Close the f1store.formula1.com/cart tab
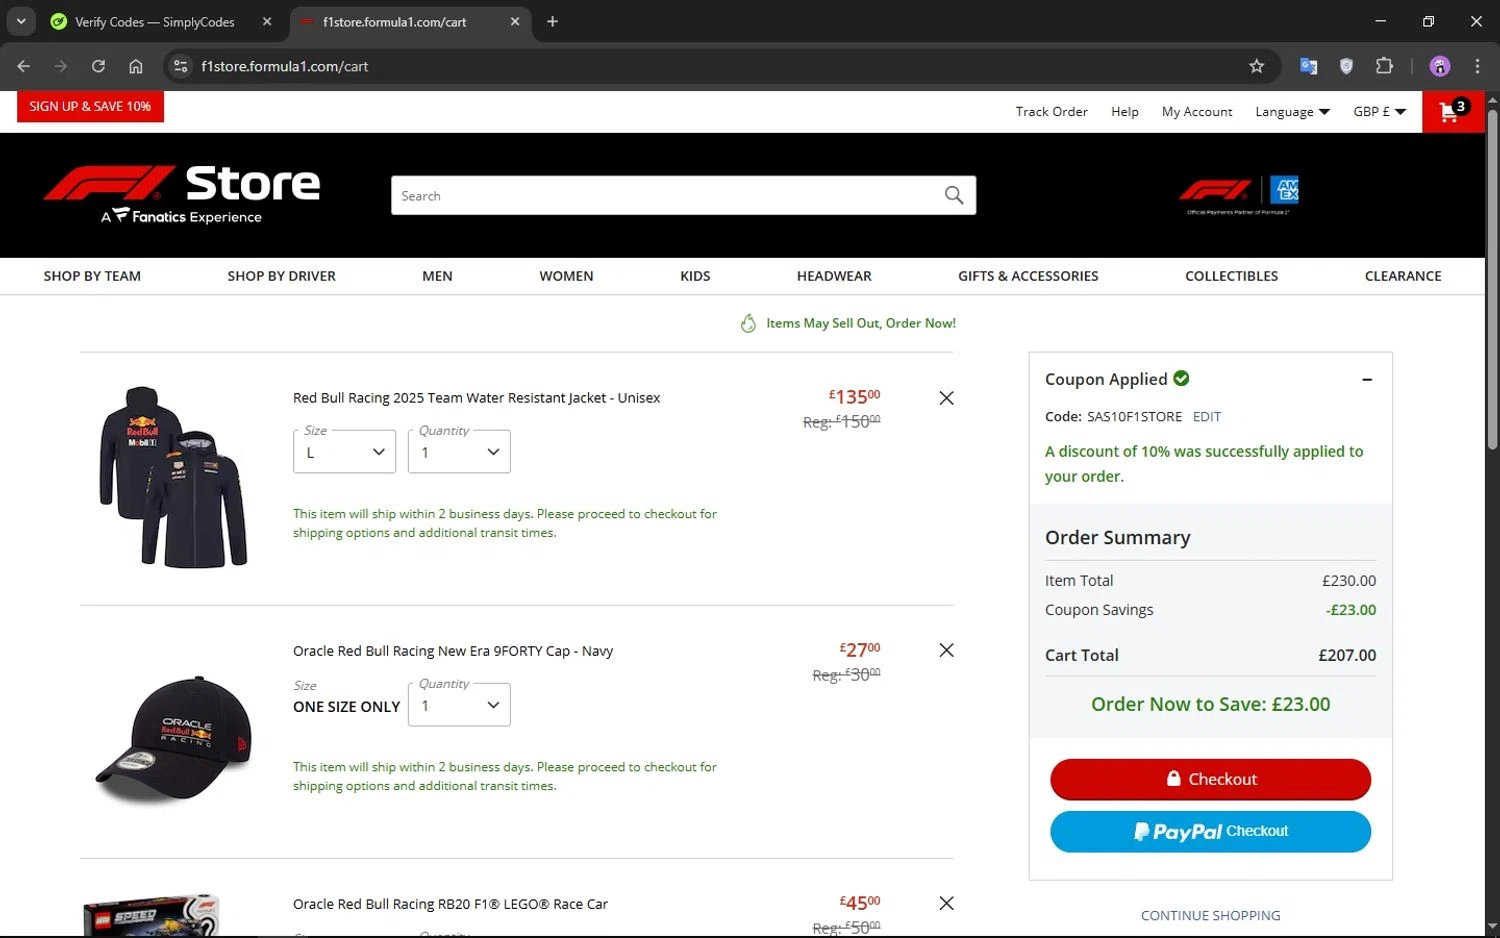This screenshot has height=938, width=1500. (515, 21)
